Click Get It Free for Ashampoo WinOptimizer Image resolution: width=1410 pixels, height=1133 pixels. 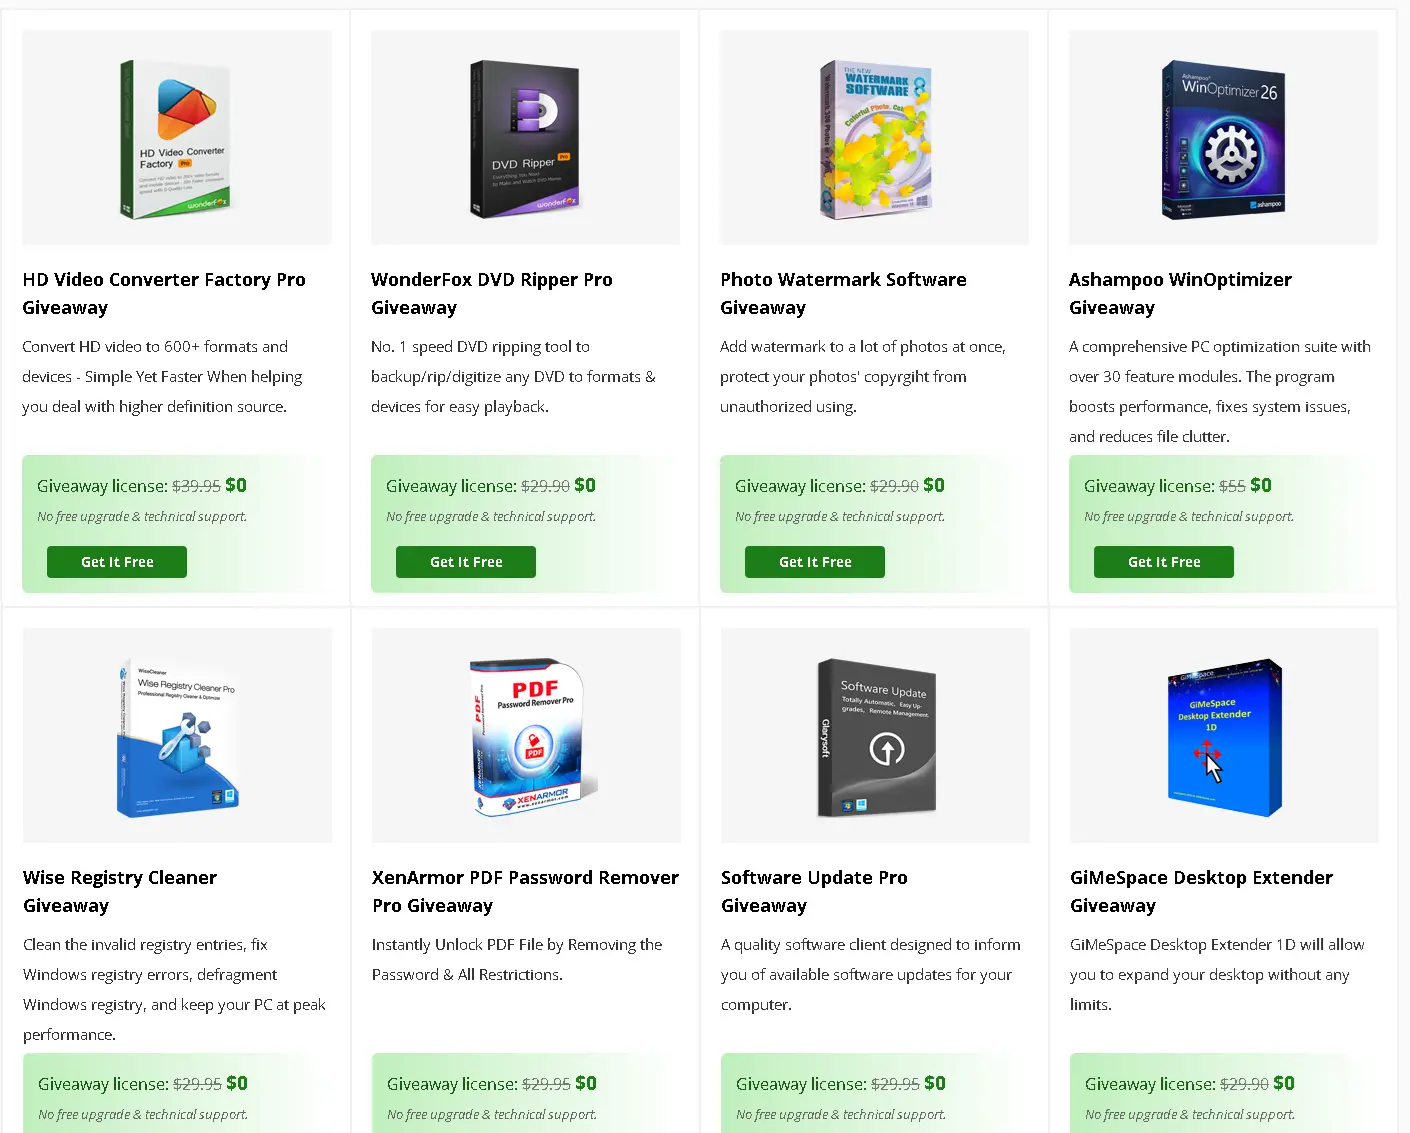[1164, 562]
